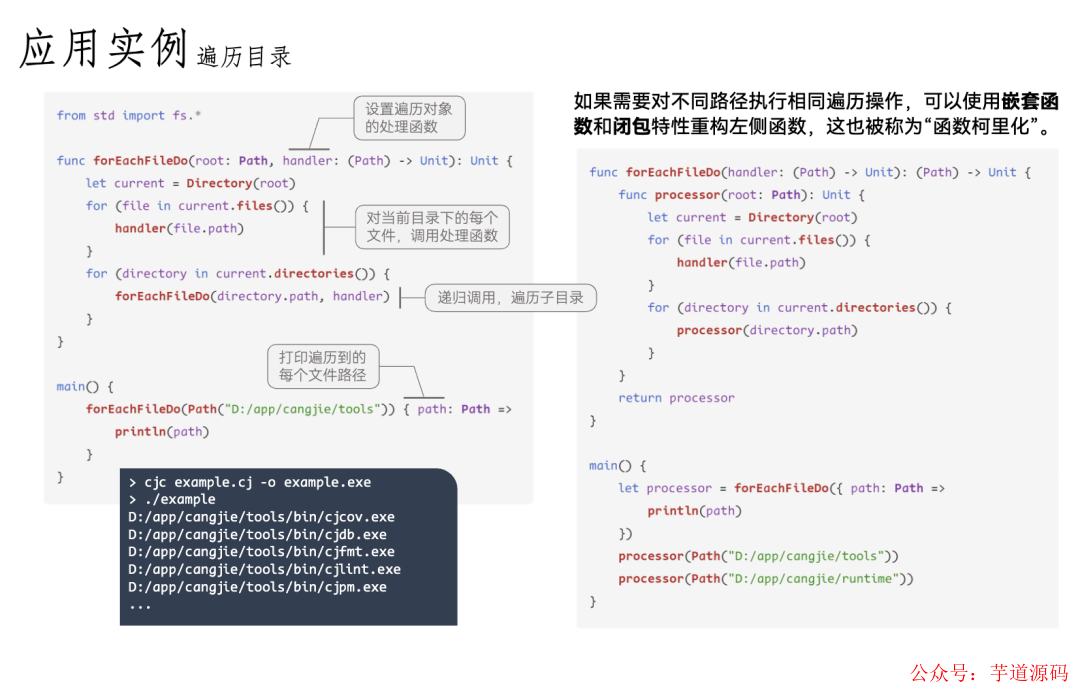Select the processor function name in right code
Image resolution: width=1080 pixels, height=693 pixels.
686,194
